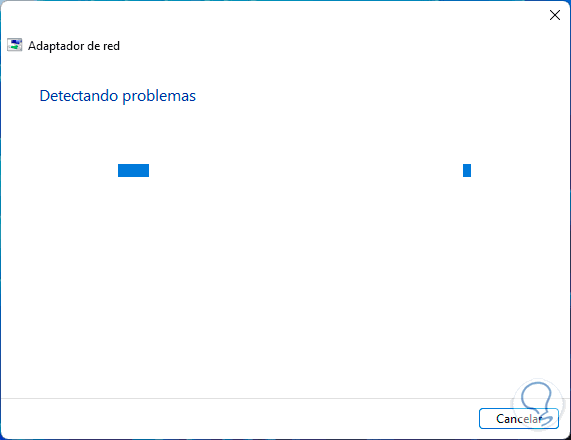
Task: Click the narrow blue progress block
Action: (467, 170)
